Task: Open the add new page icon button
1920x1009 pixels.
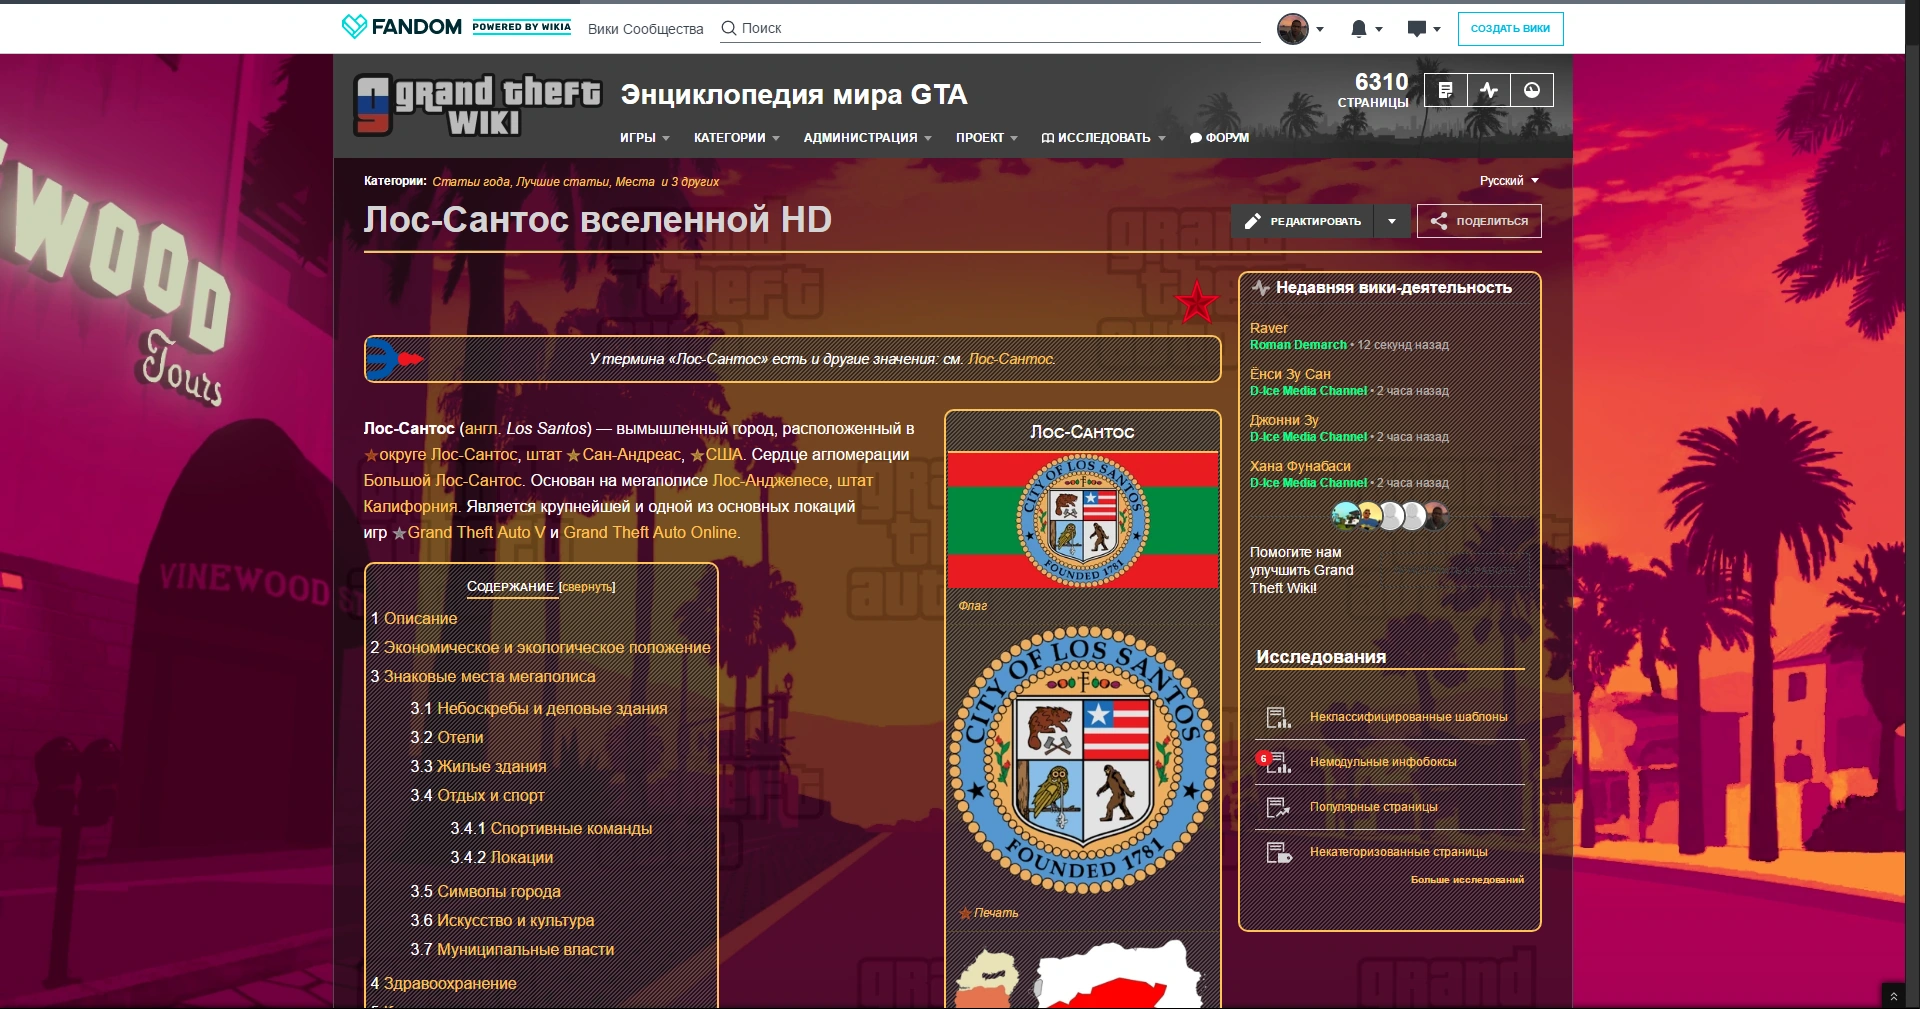Action: 1445,90
